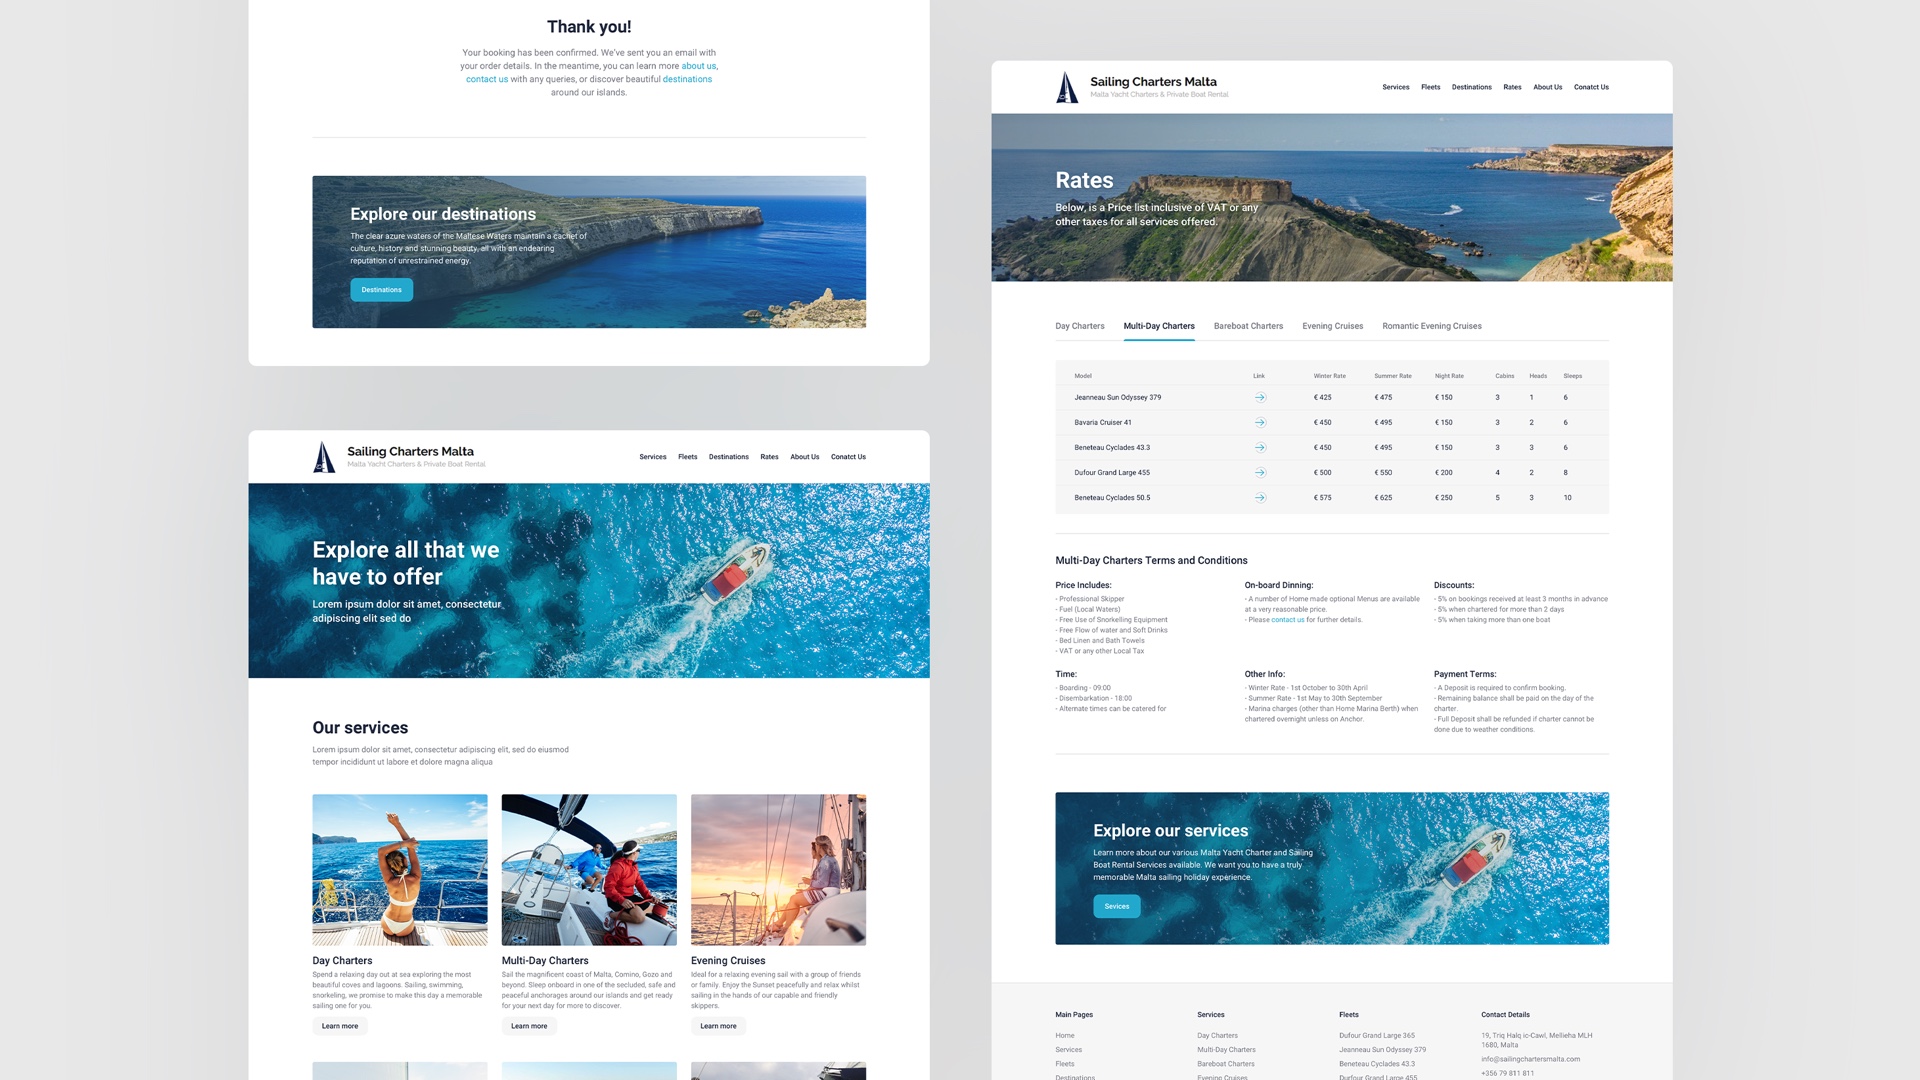Open Contact Us in the Rates page navigation

coord(1591,87)
